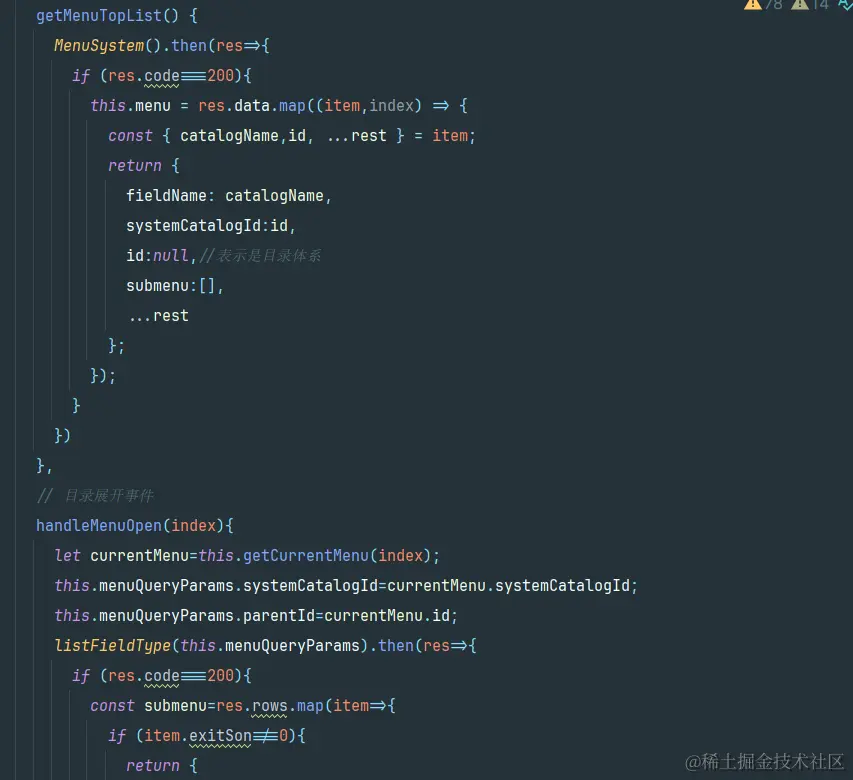Select the this.menu assignment target
Viewport: 853px width, 780px height.
pos(131,106)
